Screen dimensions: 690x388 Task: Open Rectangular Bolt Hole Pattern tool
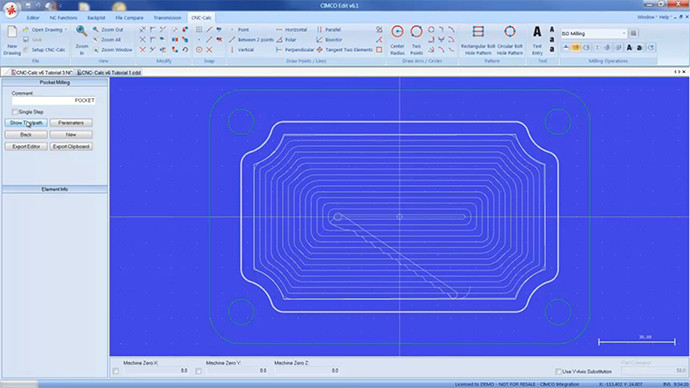point(478,40)
